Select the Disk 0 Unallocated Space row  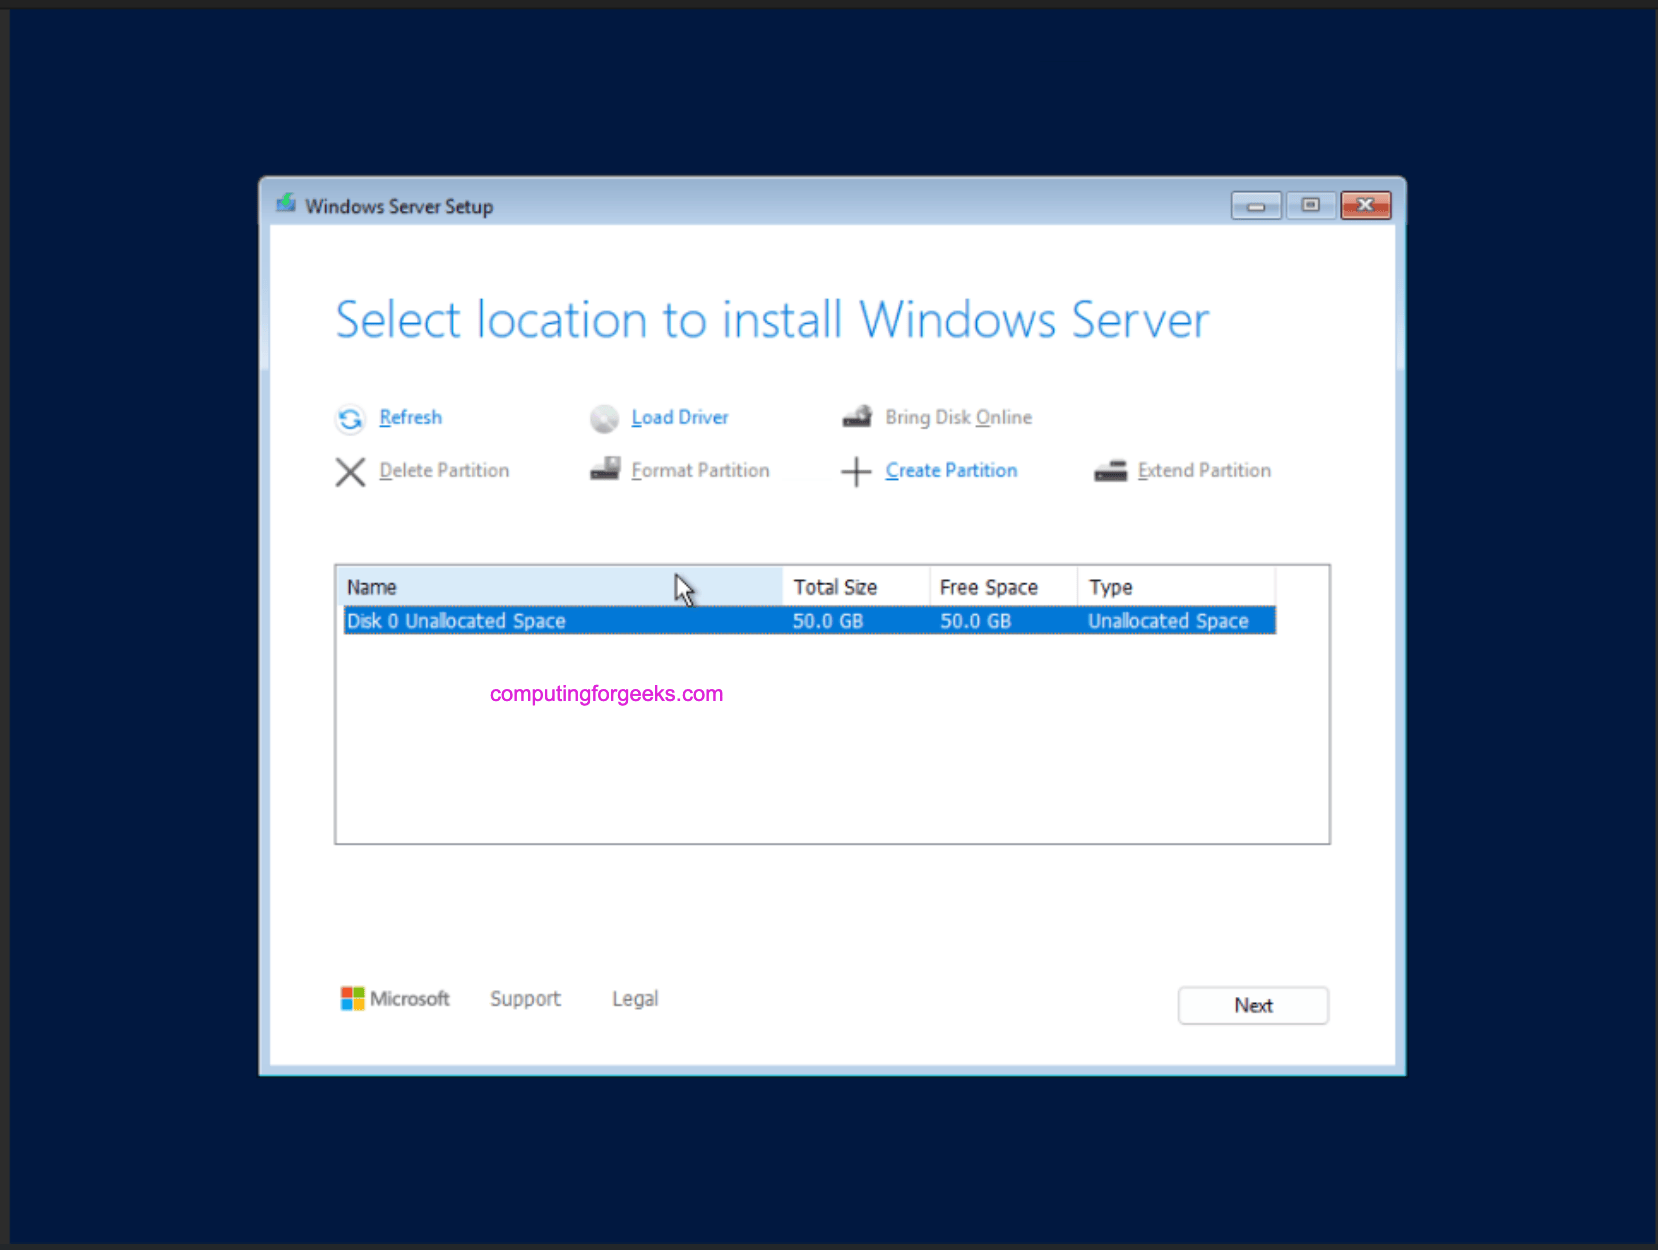(700, 620)
